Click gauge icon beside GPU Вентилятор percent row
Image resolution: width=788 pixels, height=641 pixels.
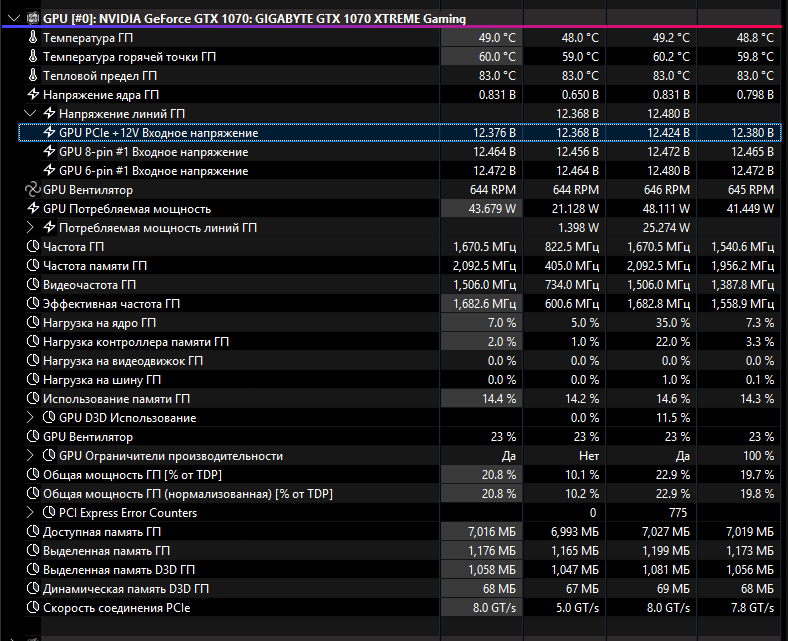33,436
